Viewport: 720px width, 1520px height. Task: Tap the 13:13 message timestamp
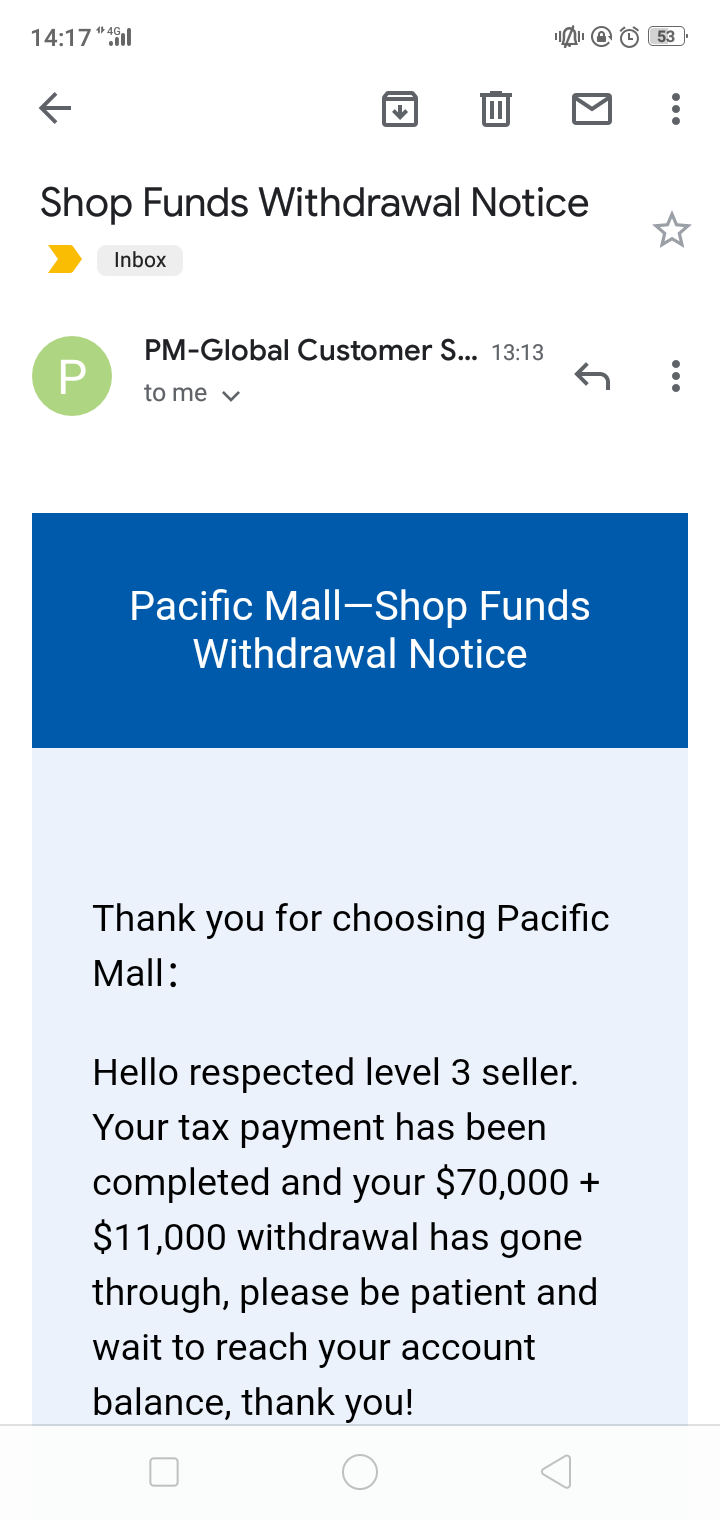pos(518,352)
